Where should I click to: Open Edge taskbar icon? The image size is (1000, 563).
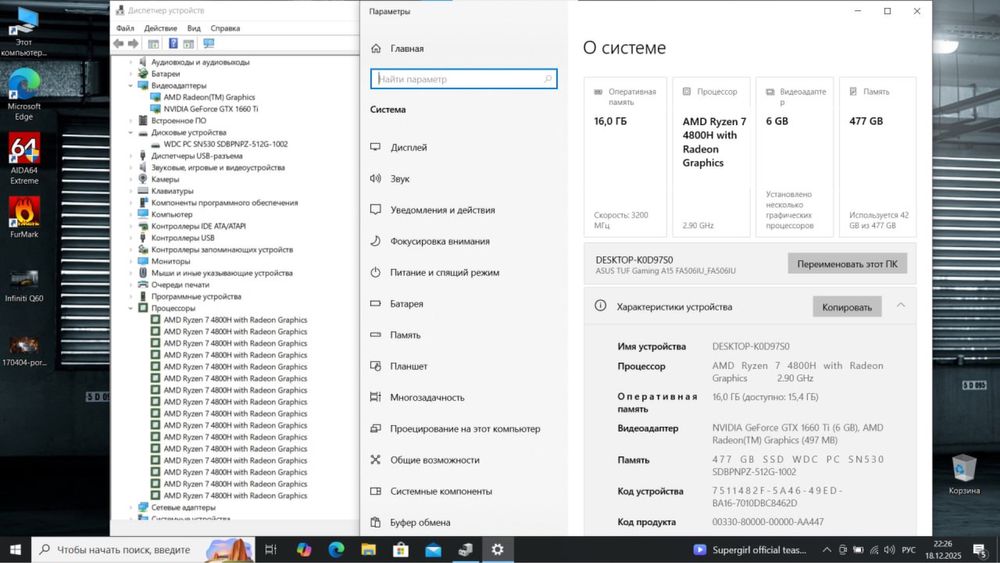(x=336, y=550)
